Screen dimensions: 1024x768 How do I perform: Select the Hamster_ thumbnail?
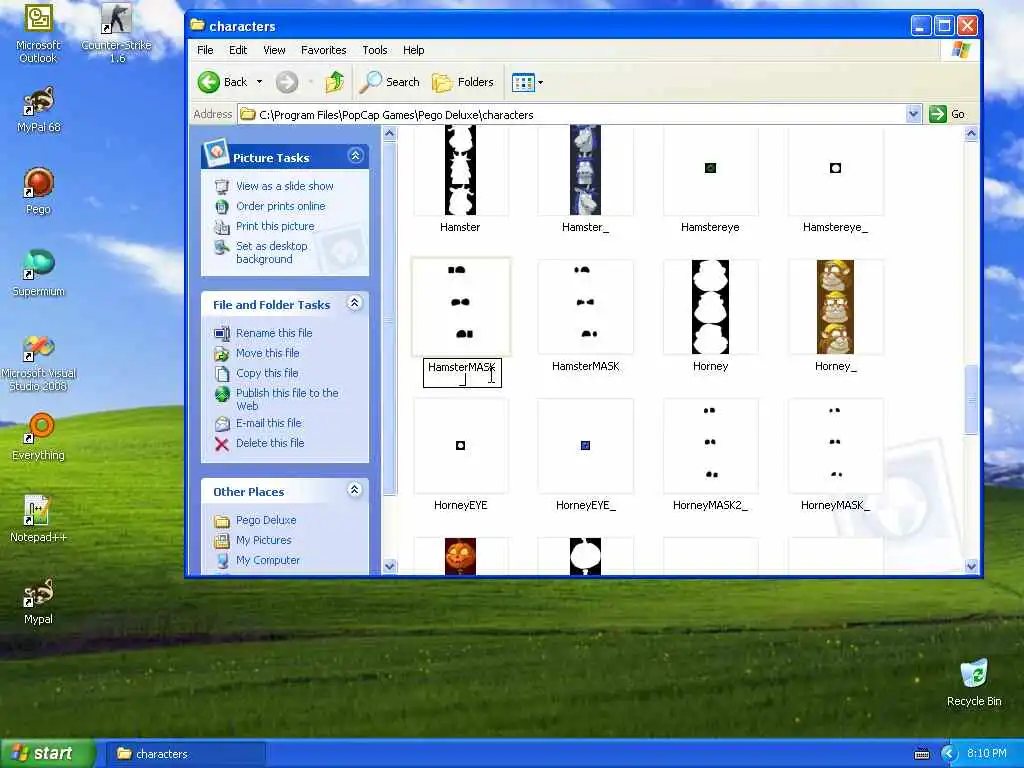tap(585, 170)
